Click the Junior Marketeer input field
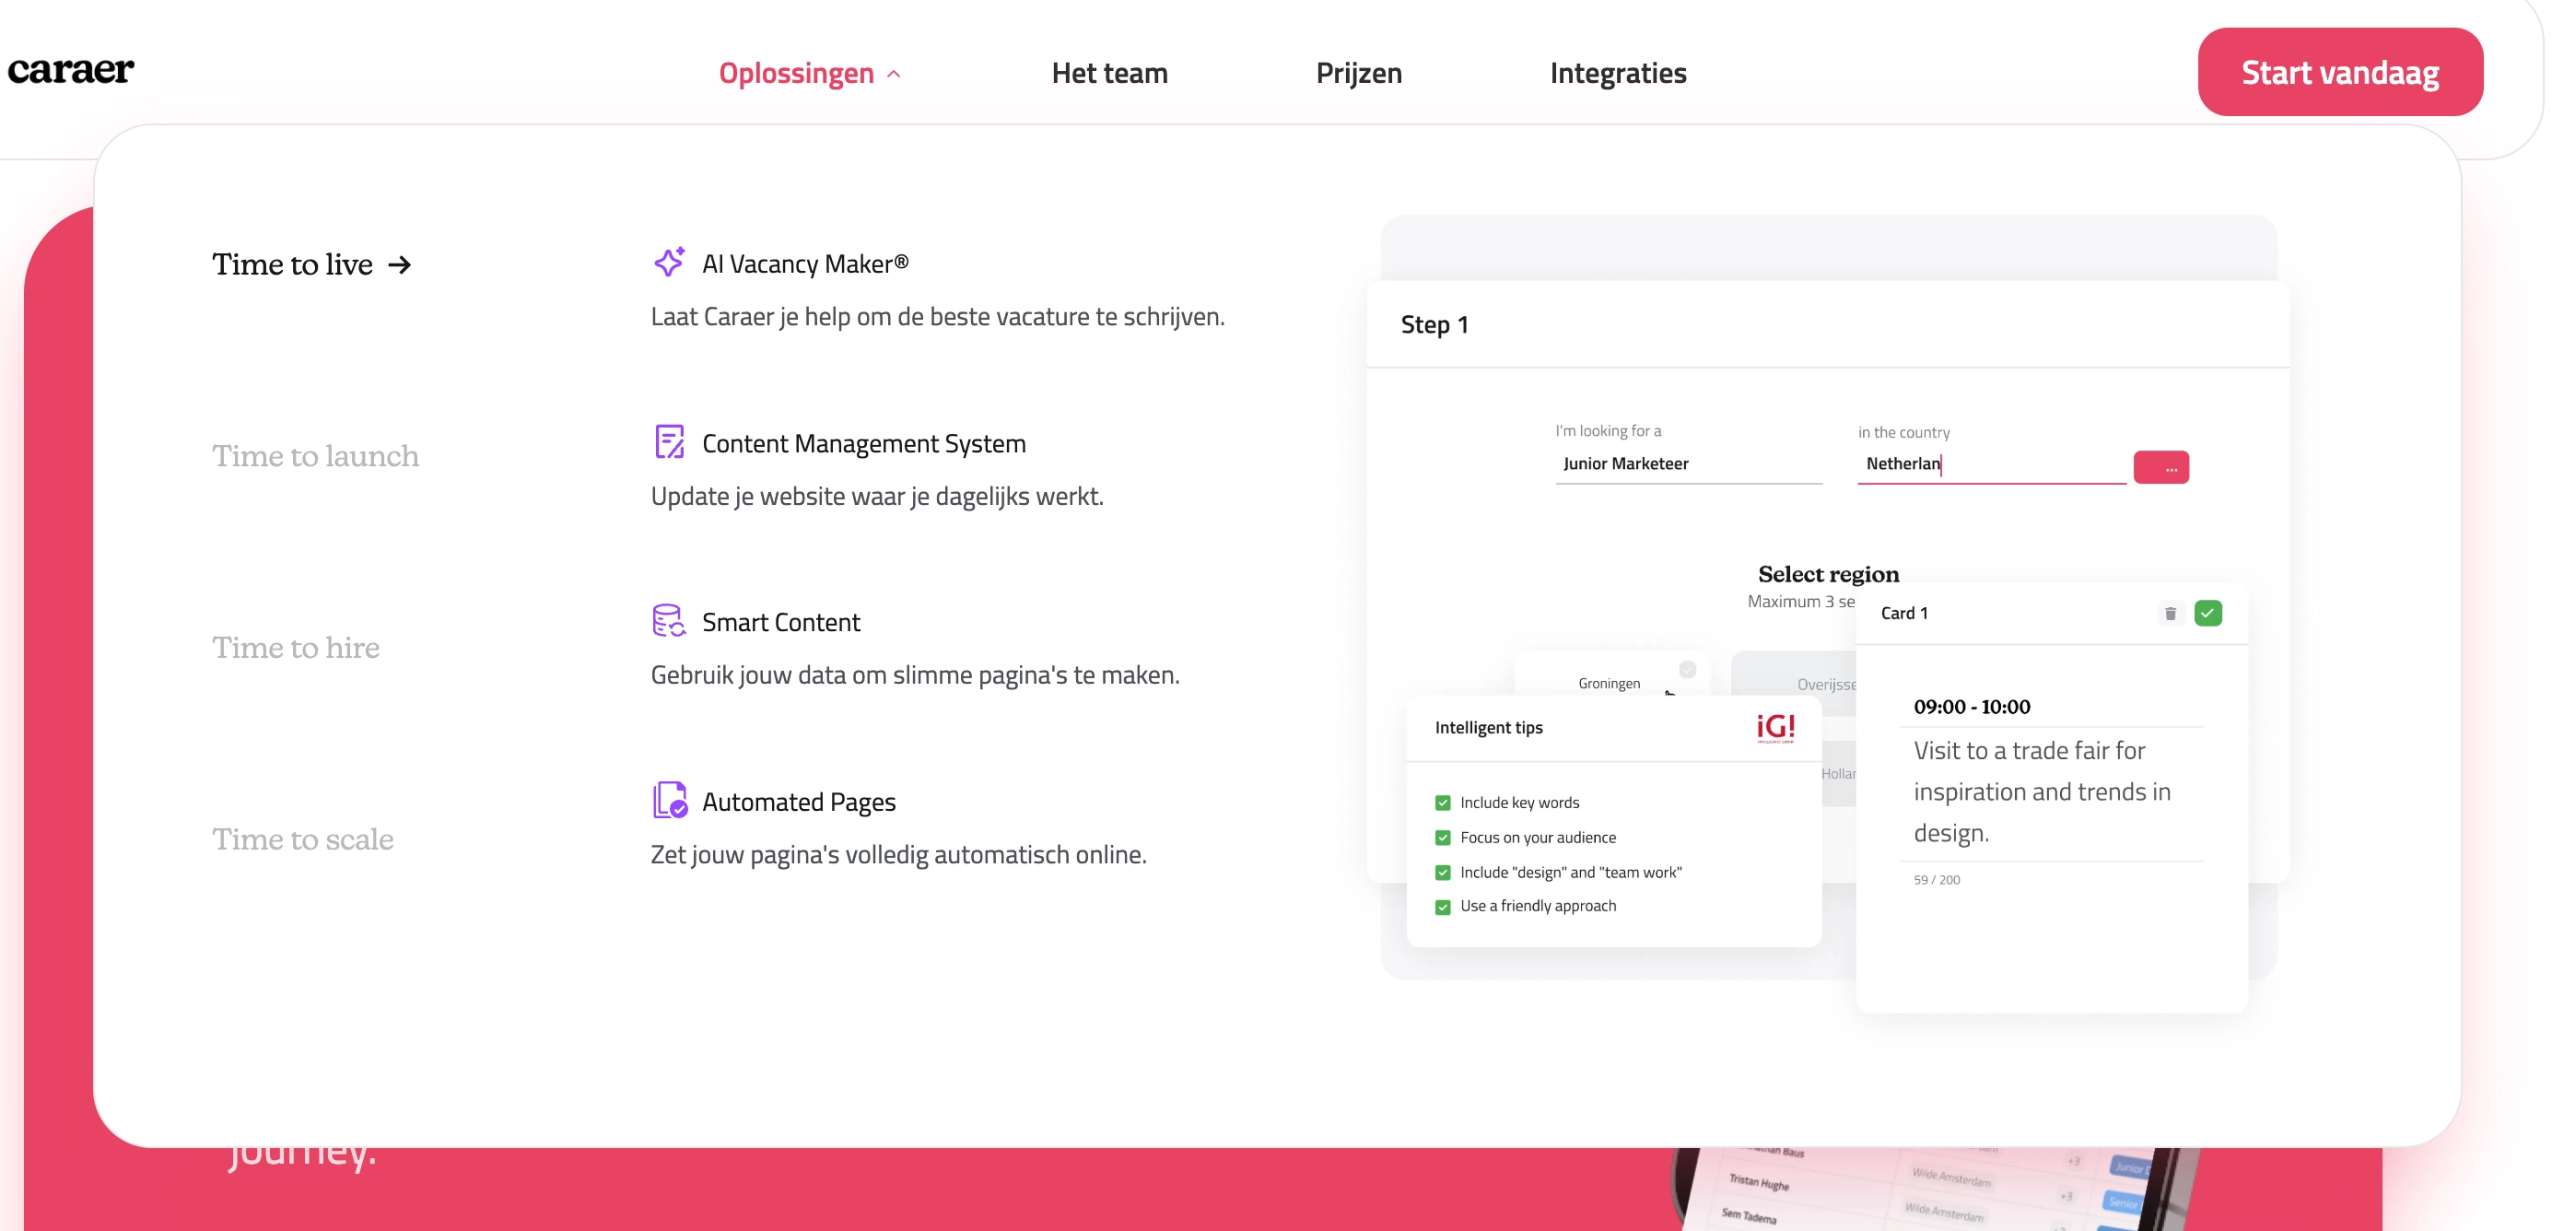2576x1231 pixels. point(1687,464)
